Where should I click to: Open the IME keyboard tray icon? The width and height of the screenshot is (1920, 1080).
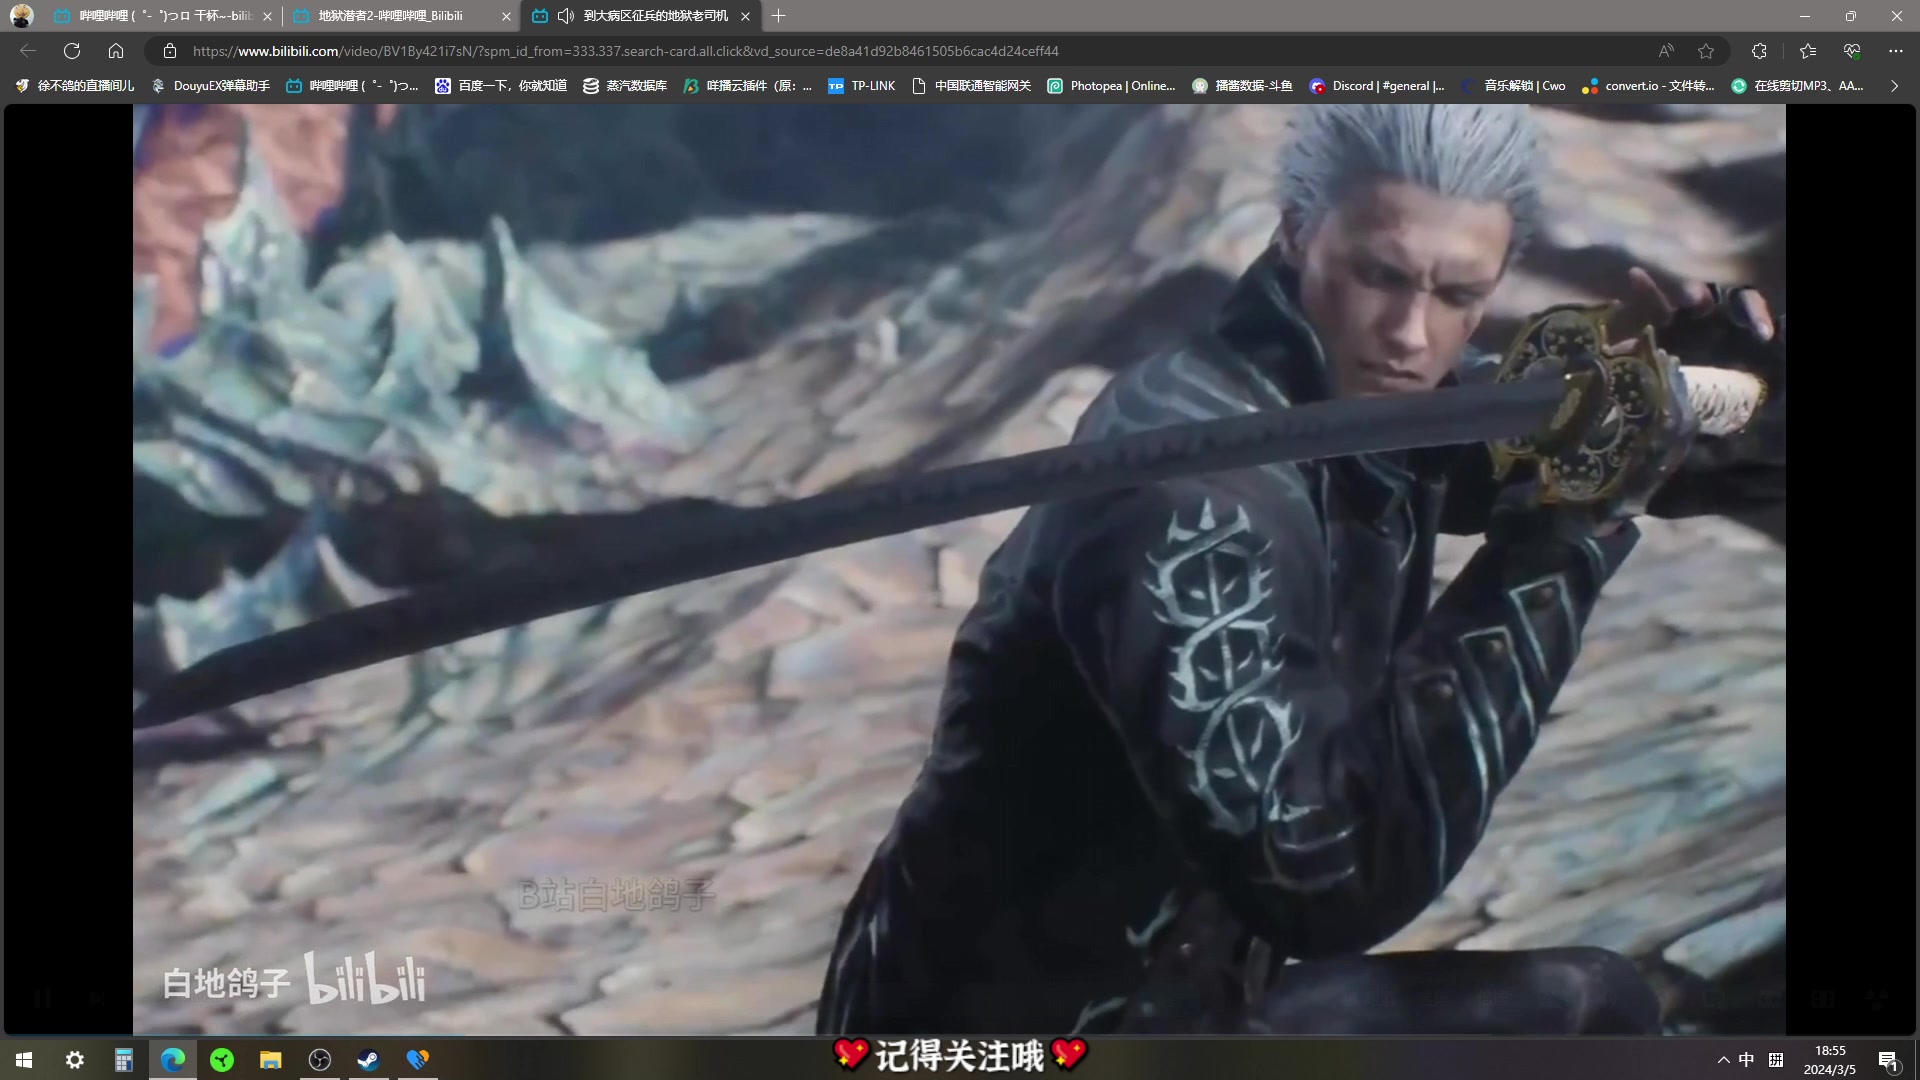pos(1776,1060)
